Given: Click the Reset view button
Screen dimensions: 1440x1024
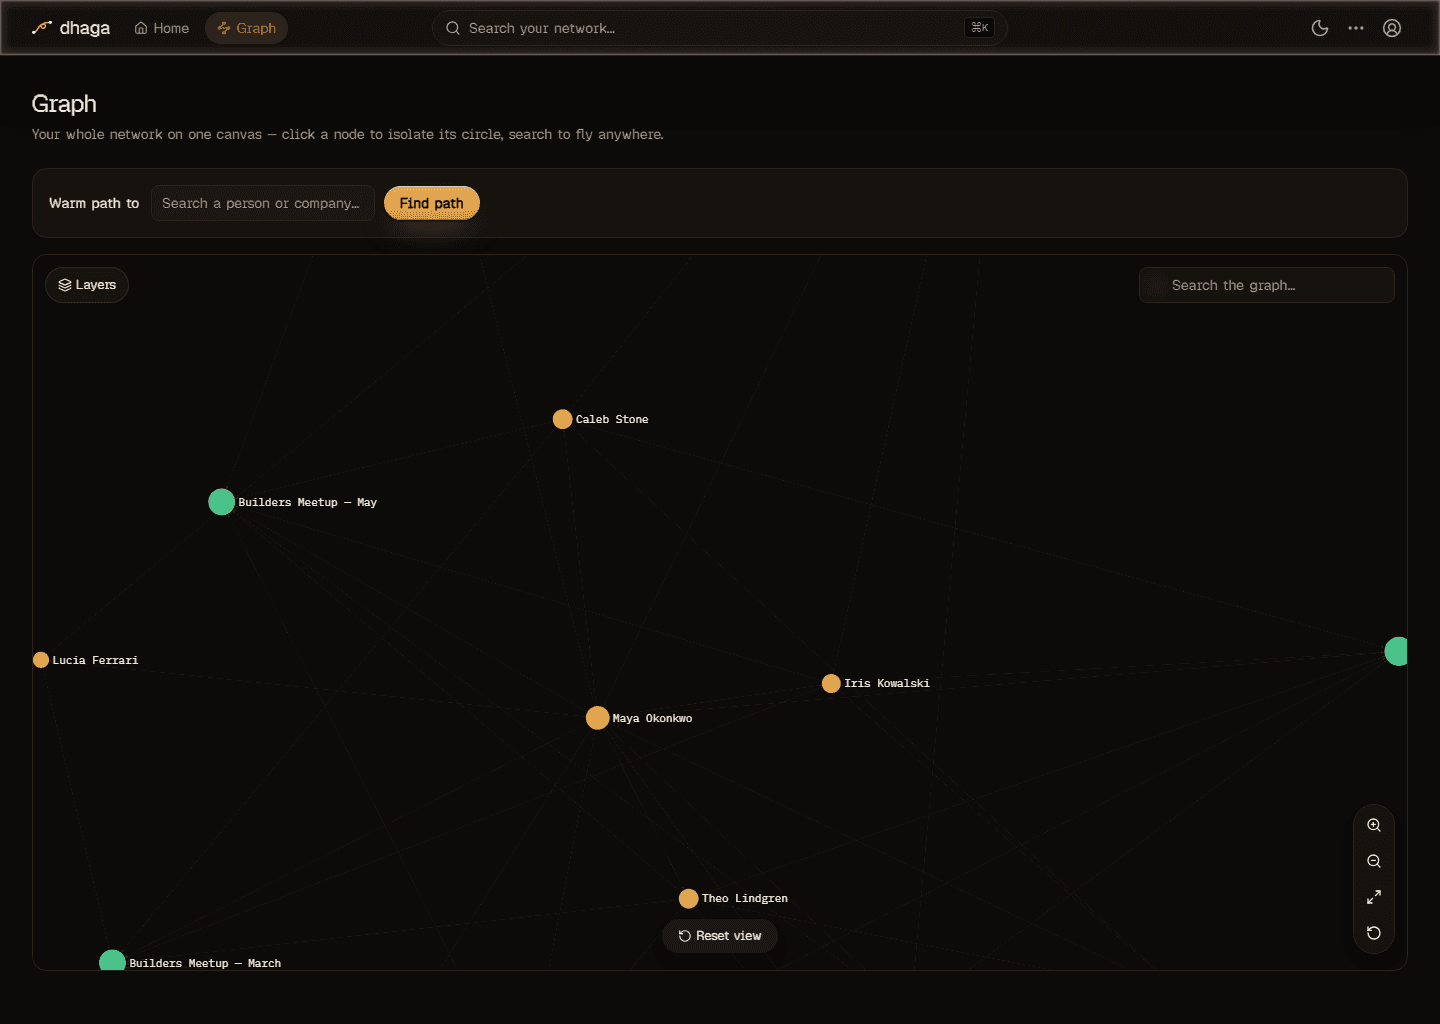Looking at the screenshot, I should click(720, 936).
